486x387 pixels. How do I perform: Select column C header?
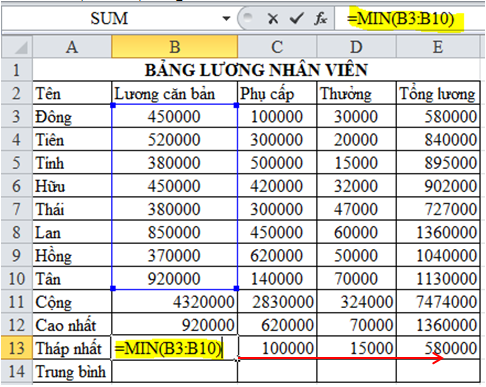click(x=277, y=47)
